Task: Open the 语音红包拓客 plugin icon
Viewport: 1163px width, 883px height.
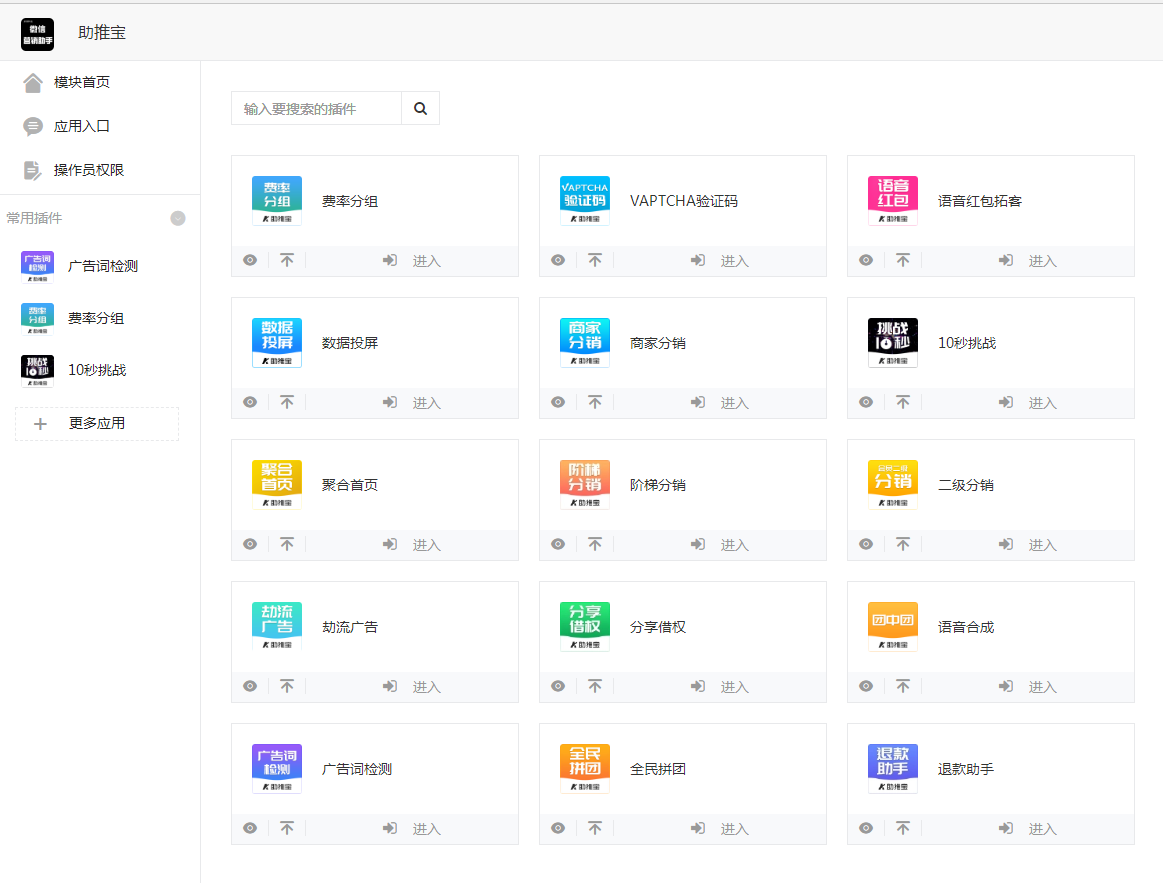Action: coord(891,200)
